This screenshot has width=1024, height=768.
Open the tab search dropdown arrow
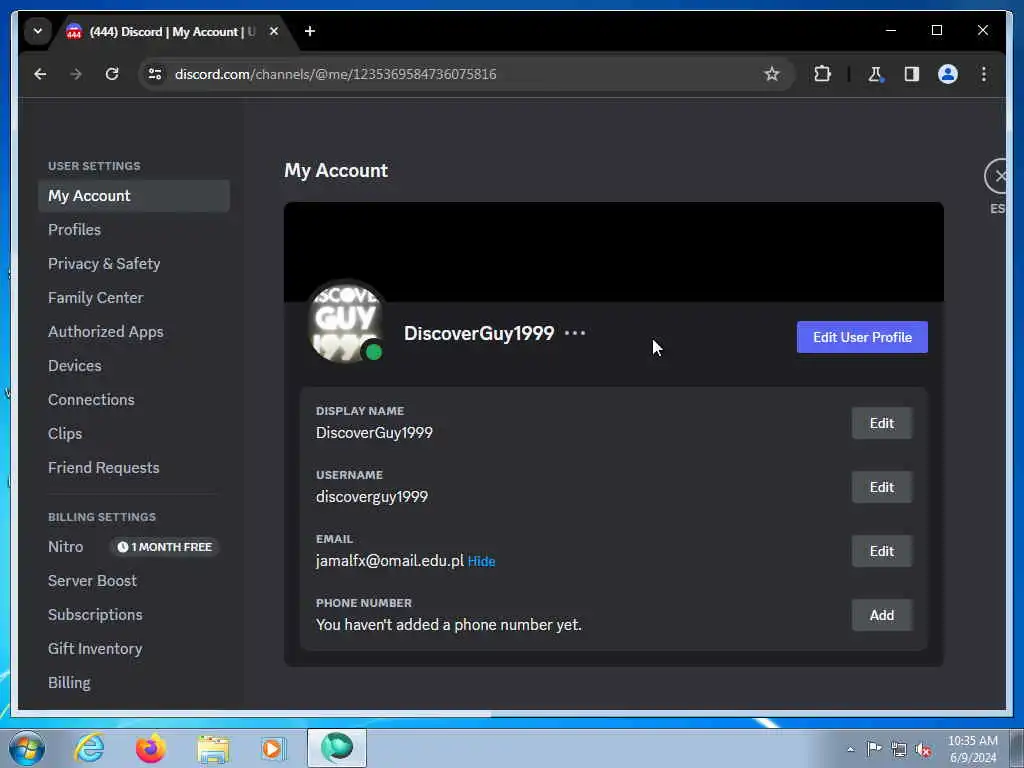click(x=38, y=31)
